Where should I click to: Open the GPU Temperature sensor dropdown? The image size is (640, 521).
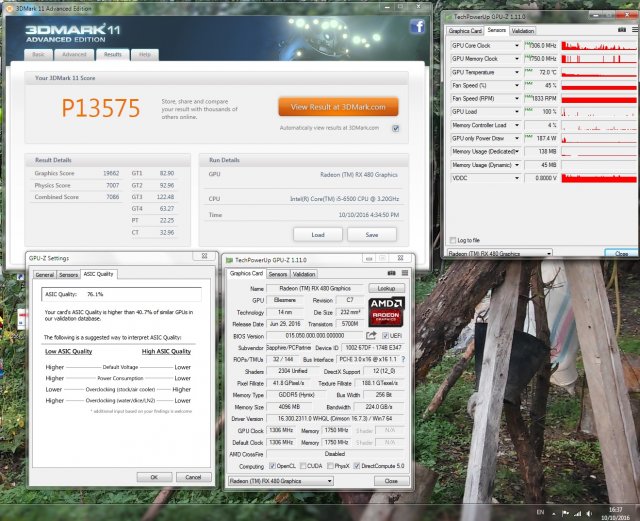[x=517, y=72]
